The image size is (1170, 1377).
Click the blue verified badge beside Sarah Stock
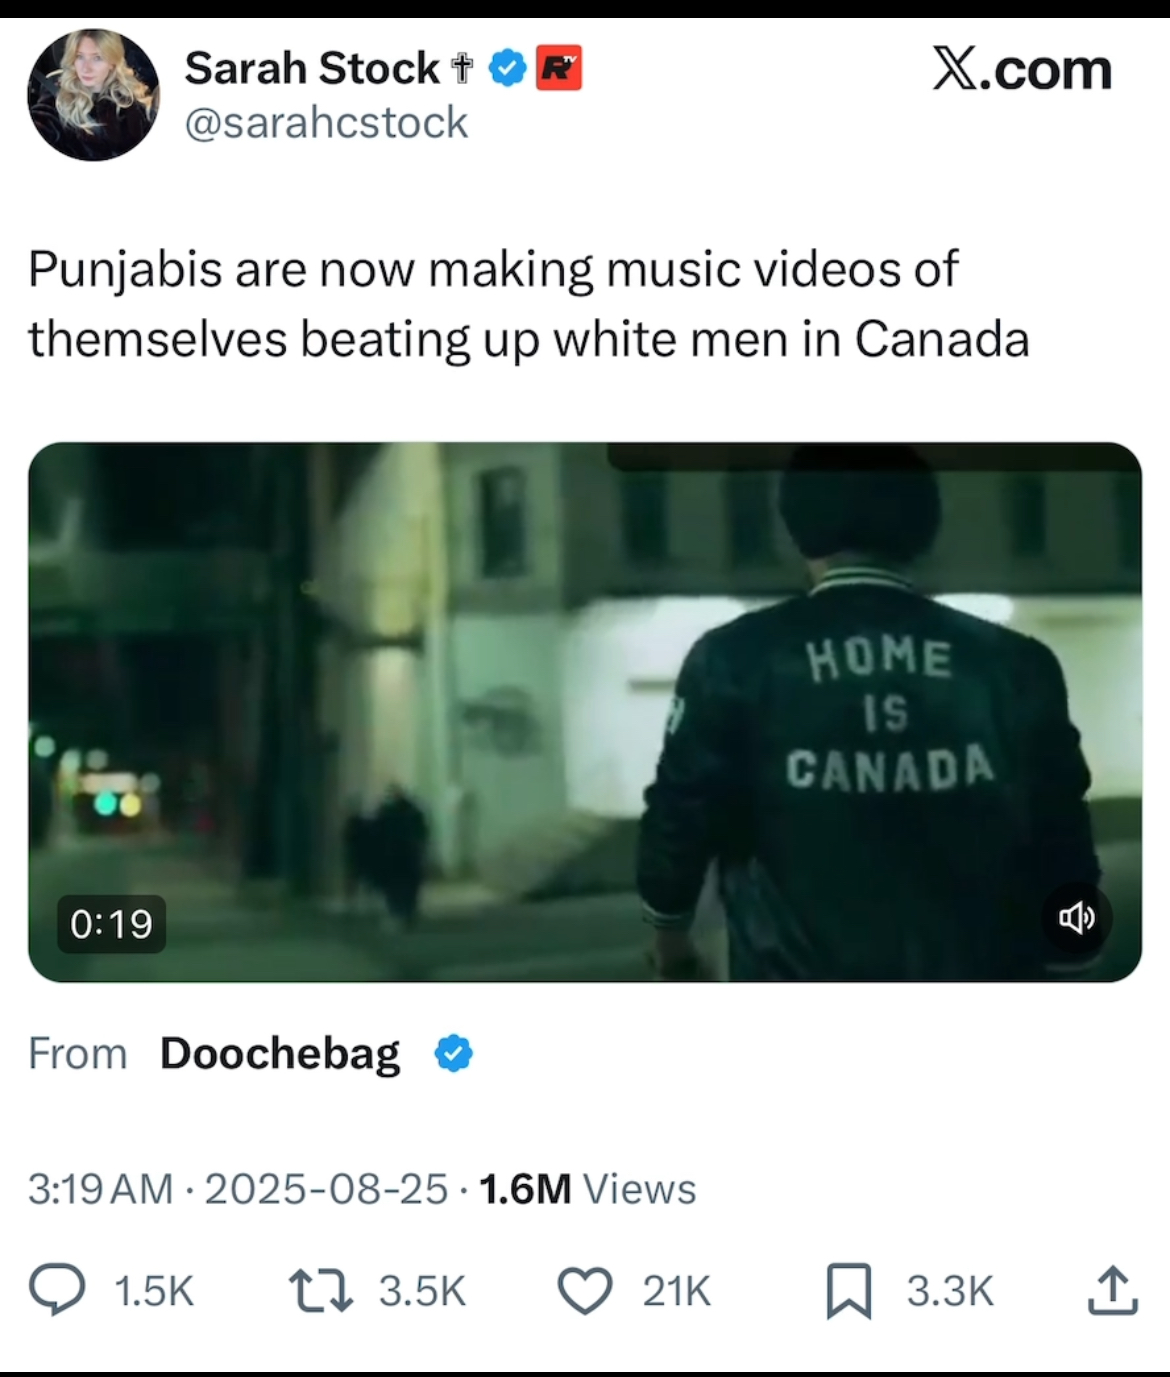point(508,68)
